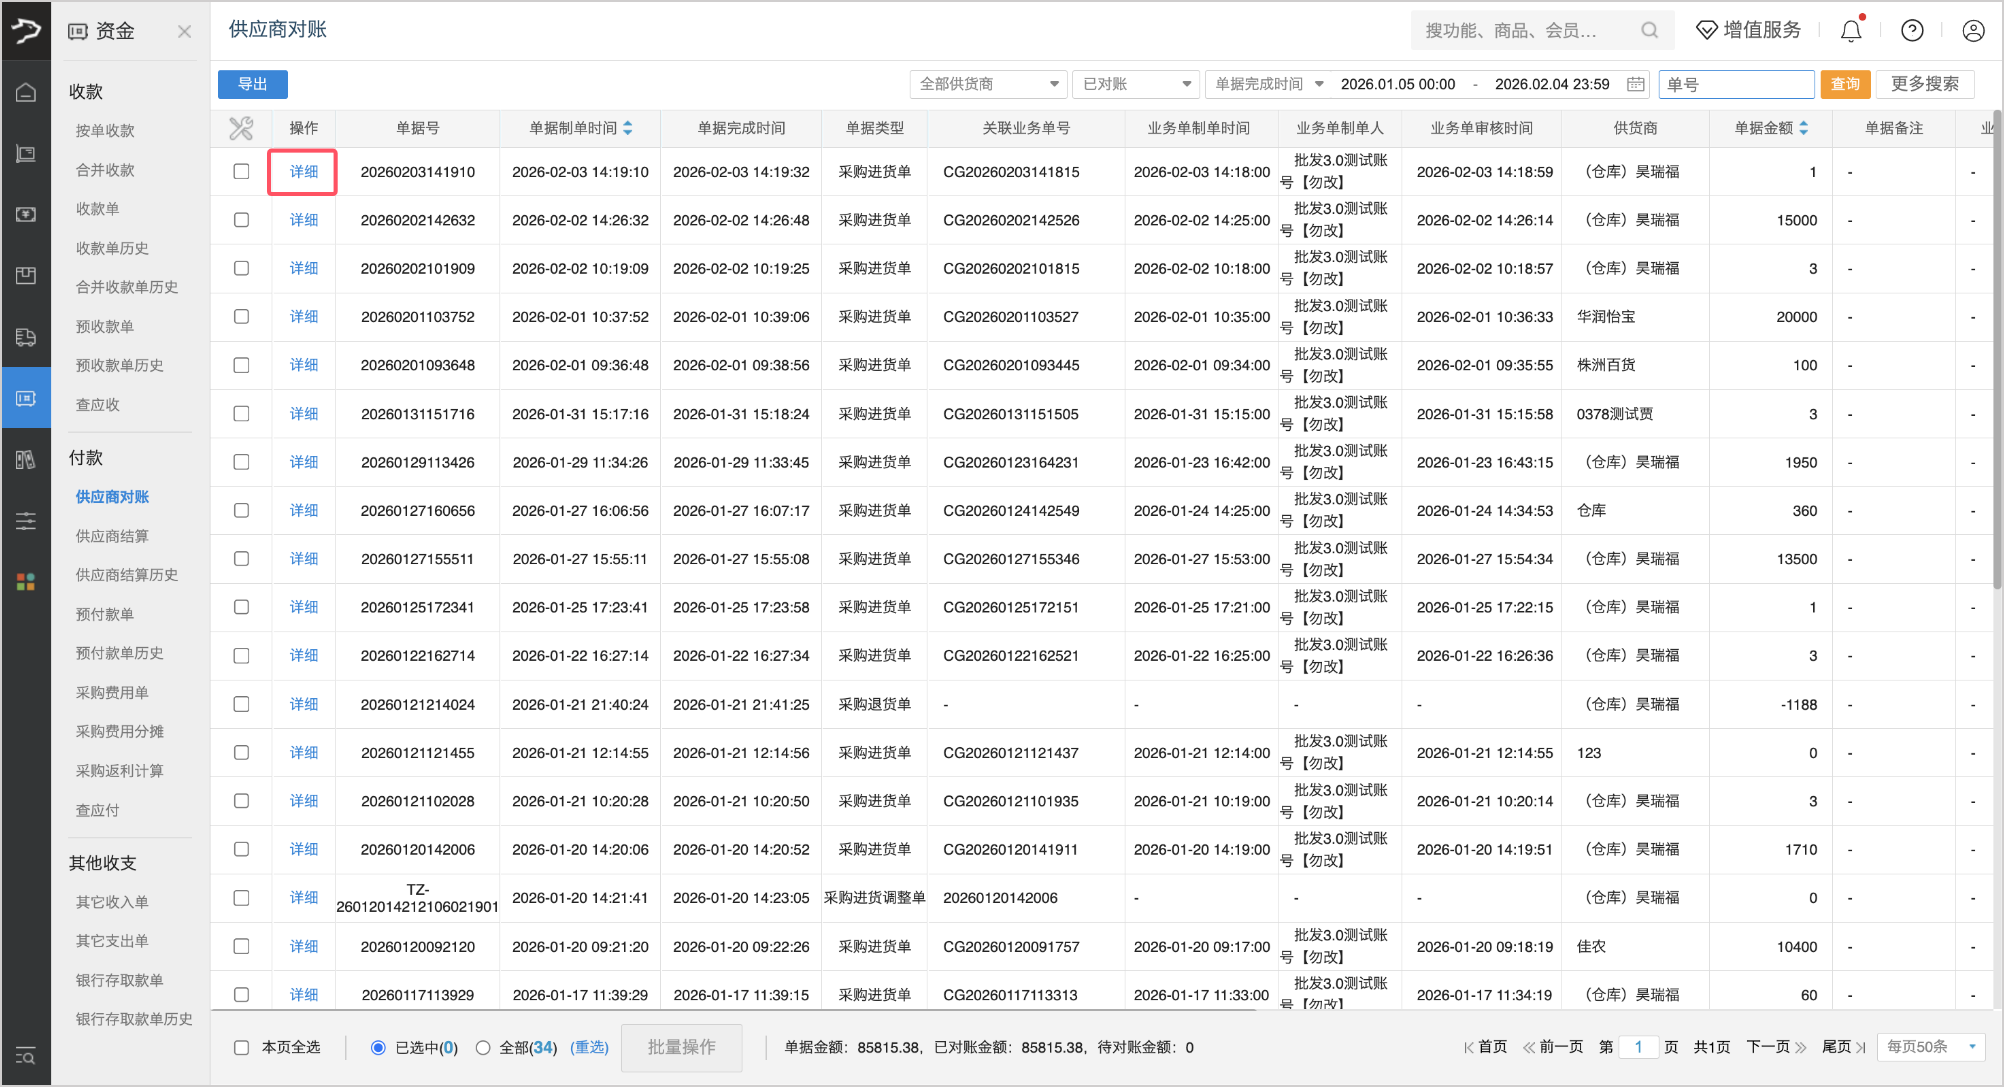Image resolution: width=2005 pixels, height=1088 pixels.
Task: Tick the checkbox for document 20260203141910
Action: 241,171
